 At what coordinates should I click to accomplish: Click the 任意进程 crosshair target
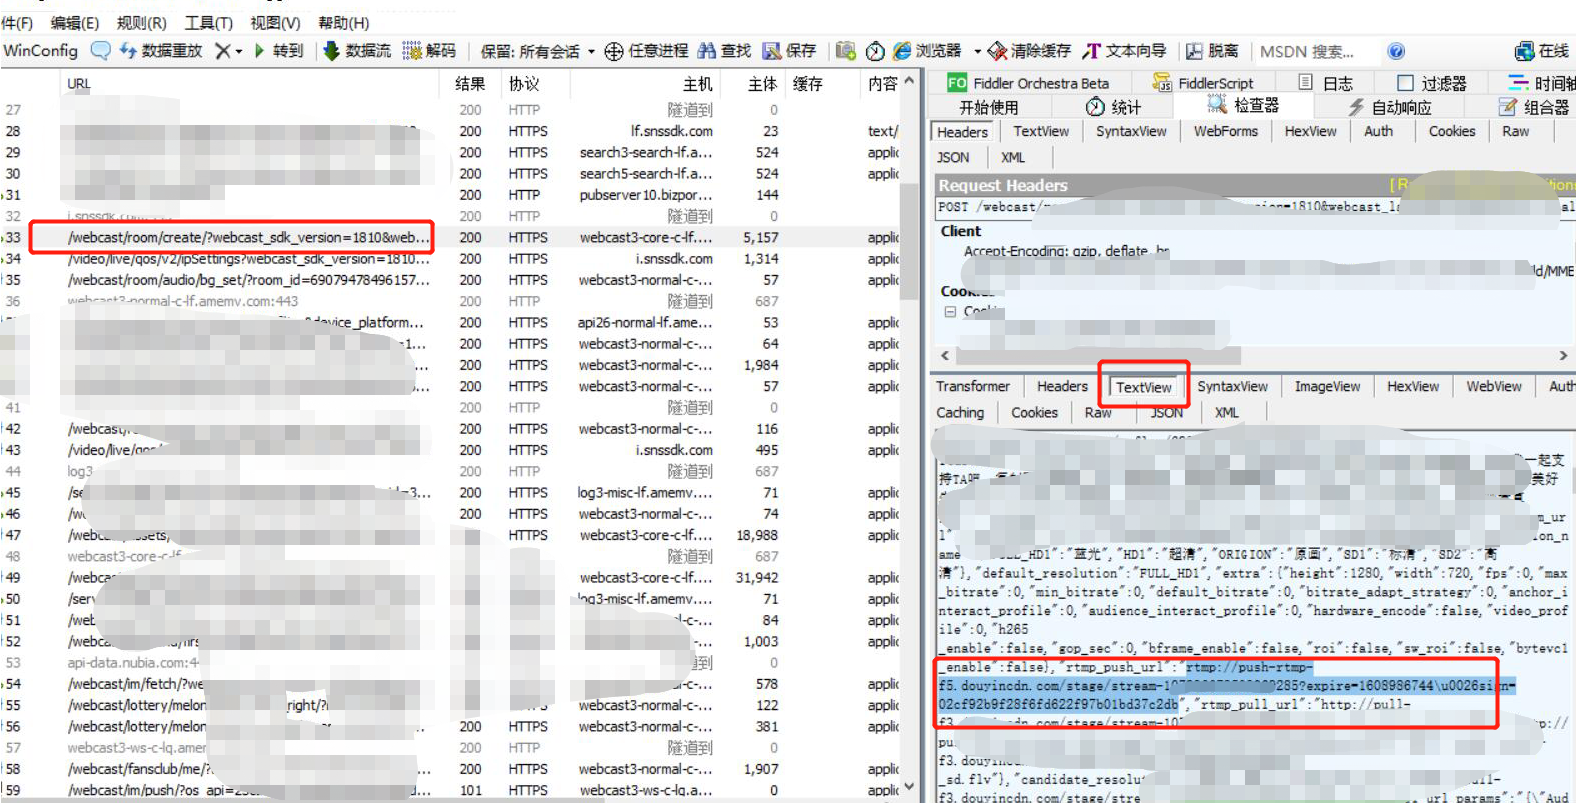pos(646,51)
